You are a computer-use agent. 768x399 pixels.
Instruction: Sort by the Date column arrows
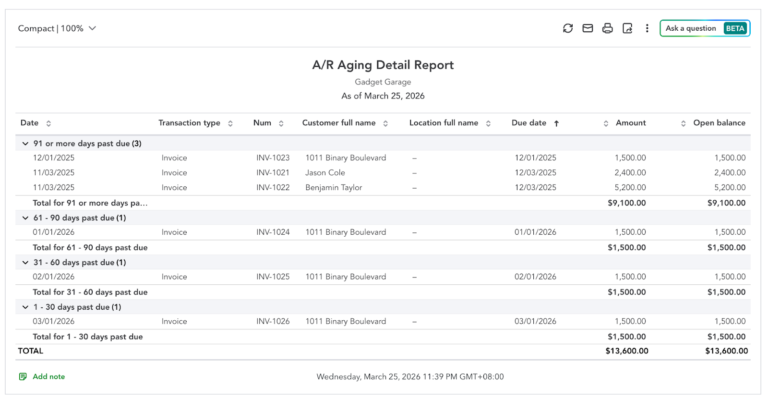tap(48, 123)
